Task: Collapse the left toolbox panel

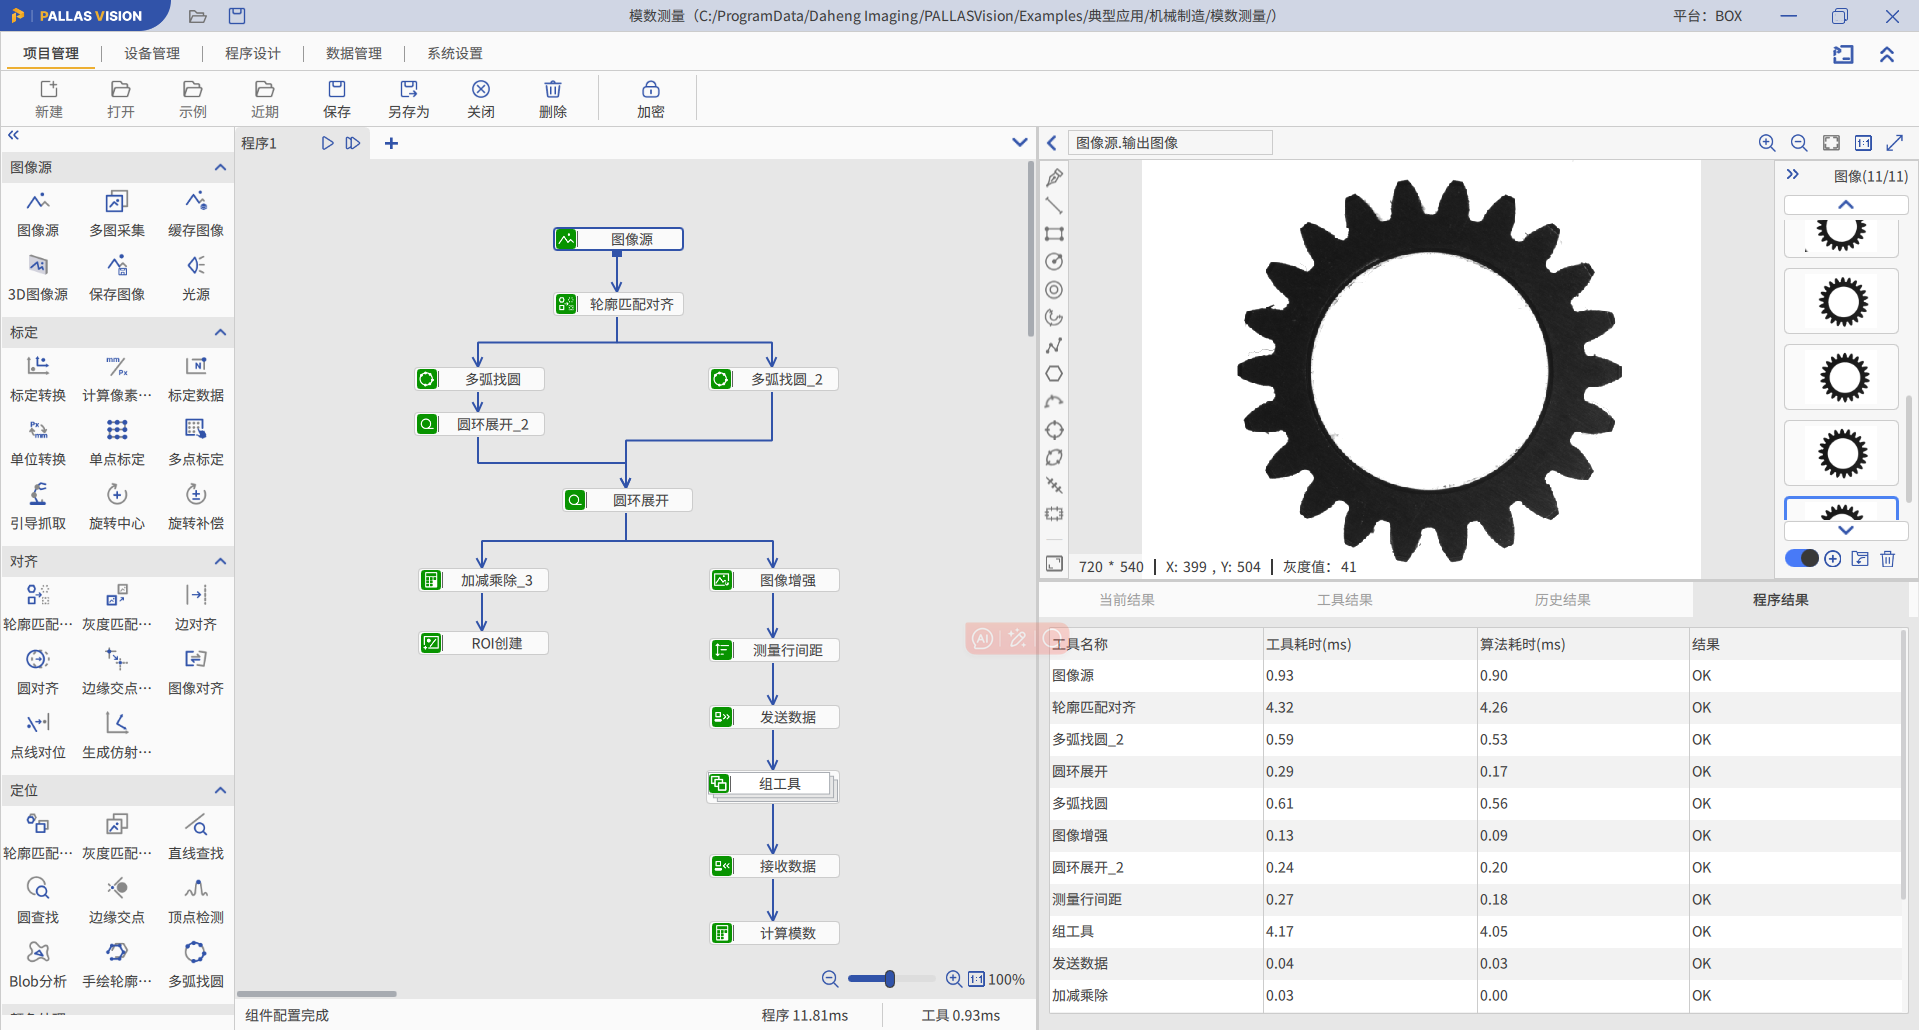Action: [x=13, y=135]
